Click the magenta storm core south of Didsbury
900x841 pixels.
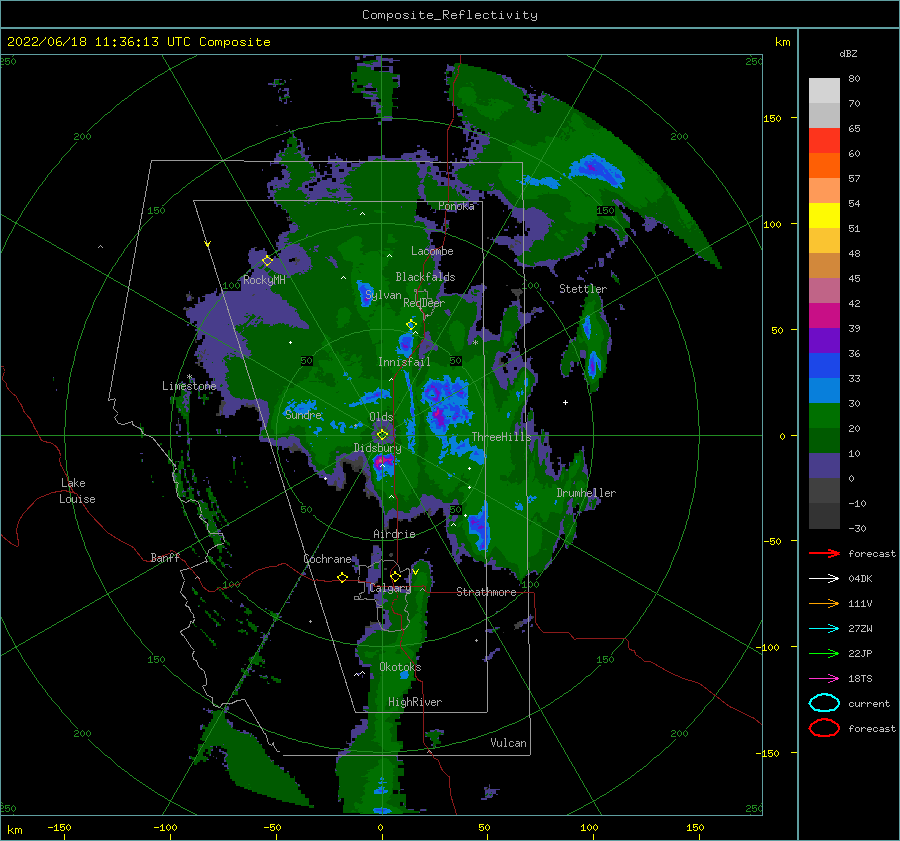[383, 463]
